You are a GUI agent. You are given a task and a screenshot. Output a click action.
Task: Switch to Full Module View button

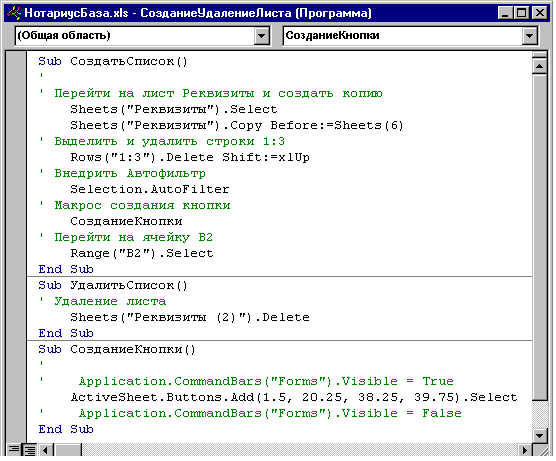pos(29,450)
